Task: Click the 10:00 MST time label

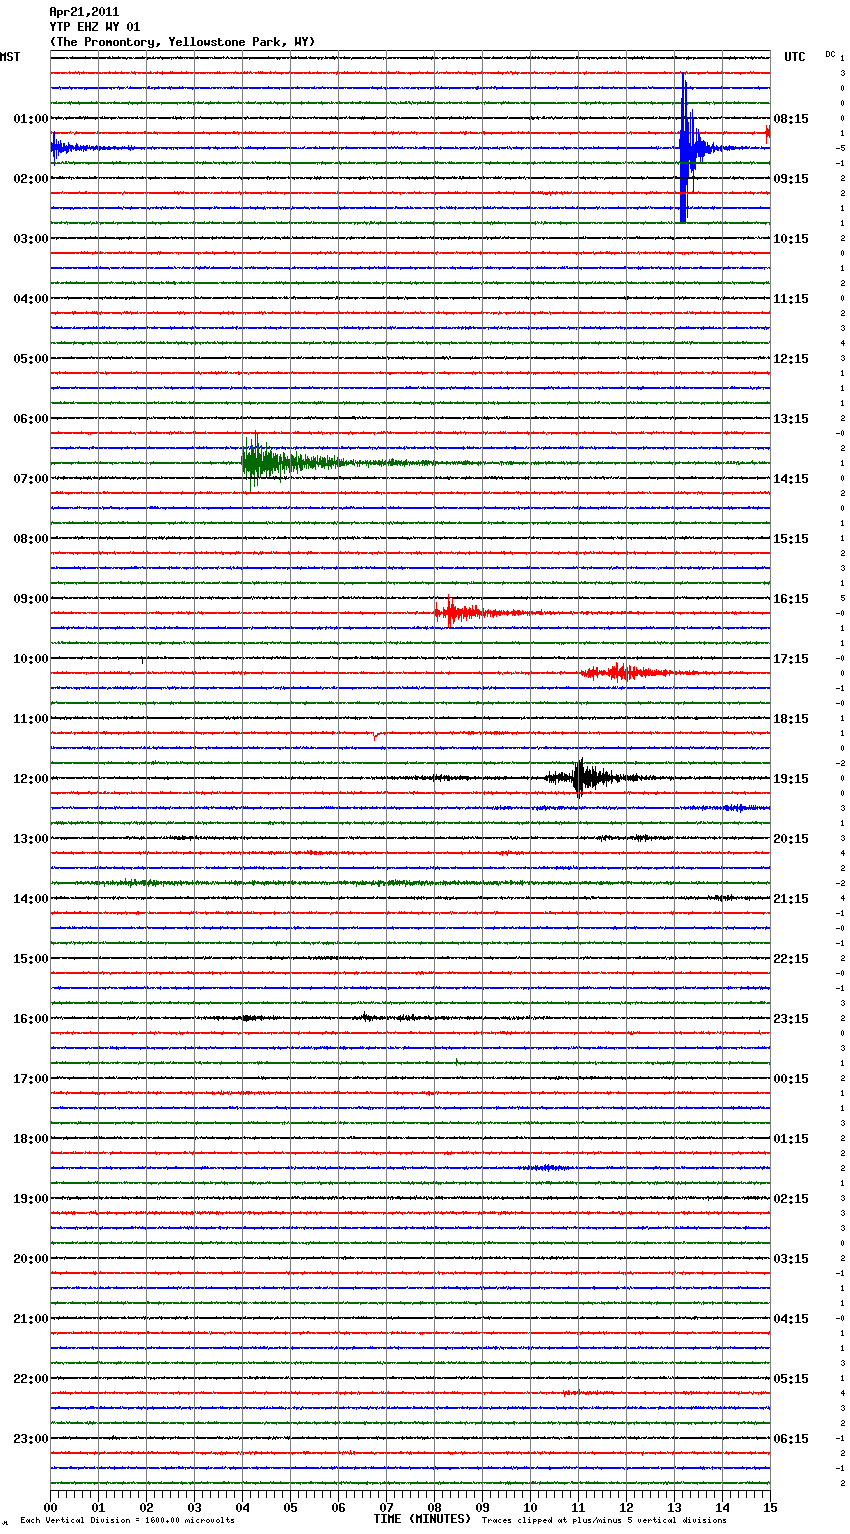Action: [30, 659]
